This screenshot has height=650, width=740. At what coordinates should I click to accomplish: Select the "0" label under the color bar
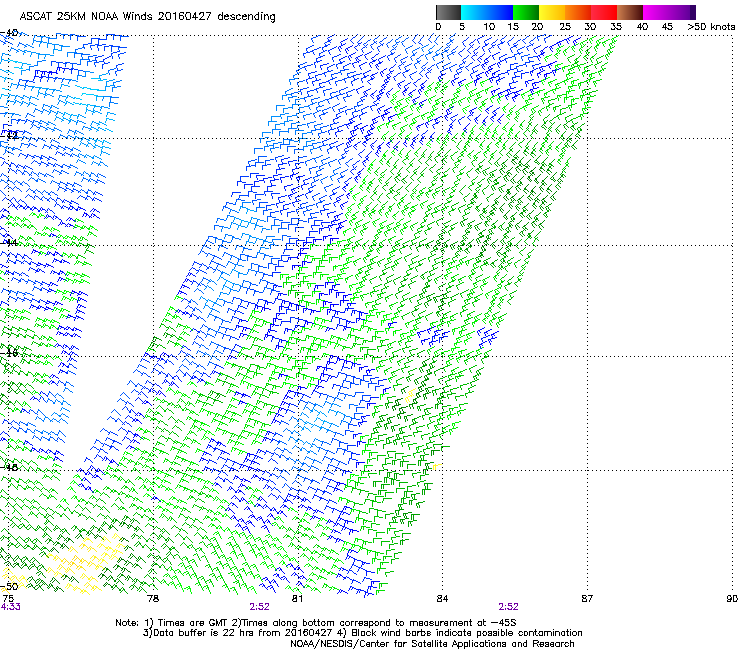[438, 27]
